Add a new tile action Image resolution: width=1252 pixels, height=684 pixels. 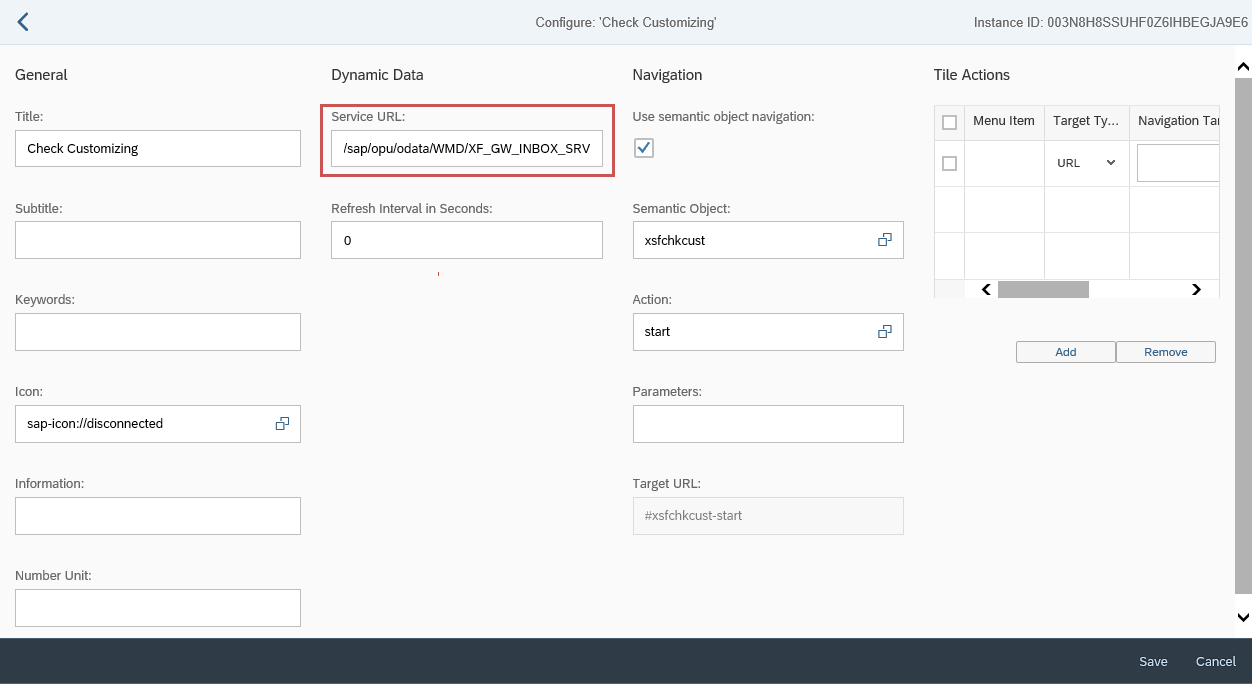click(1065, 351)
